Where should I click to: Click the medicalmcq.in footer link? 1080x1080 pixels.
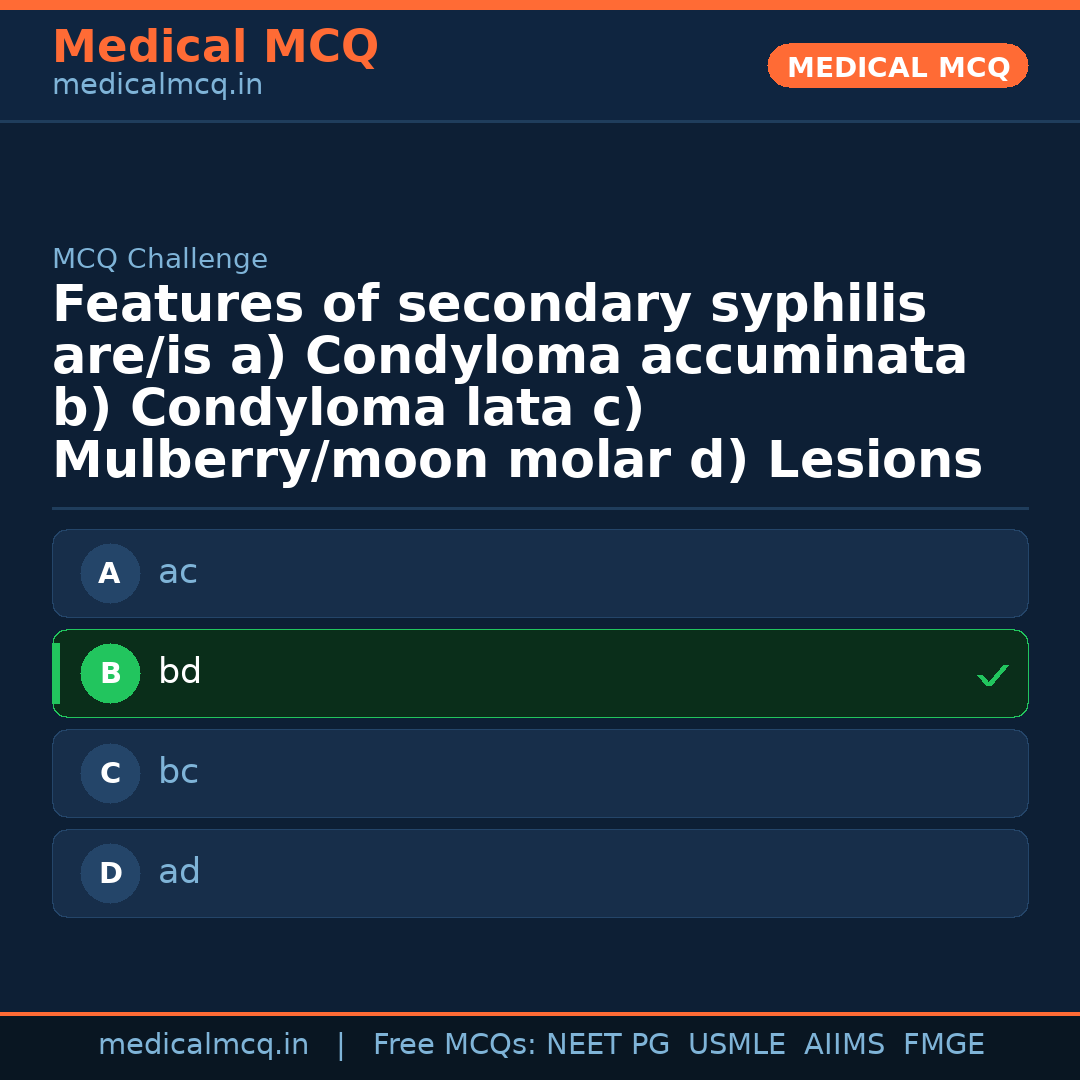(x=203, y=1044)
